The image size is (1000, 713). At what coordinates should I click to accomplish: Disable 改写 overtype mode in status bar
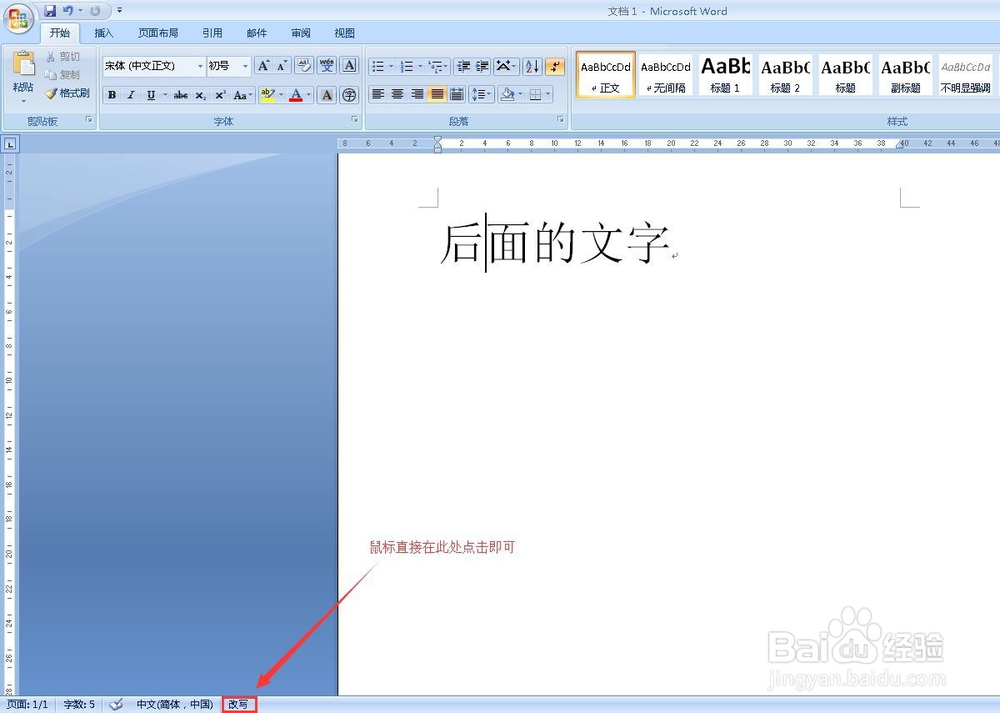[239, 704]
